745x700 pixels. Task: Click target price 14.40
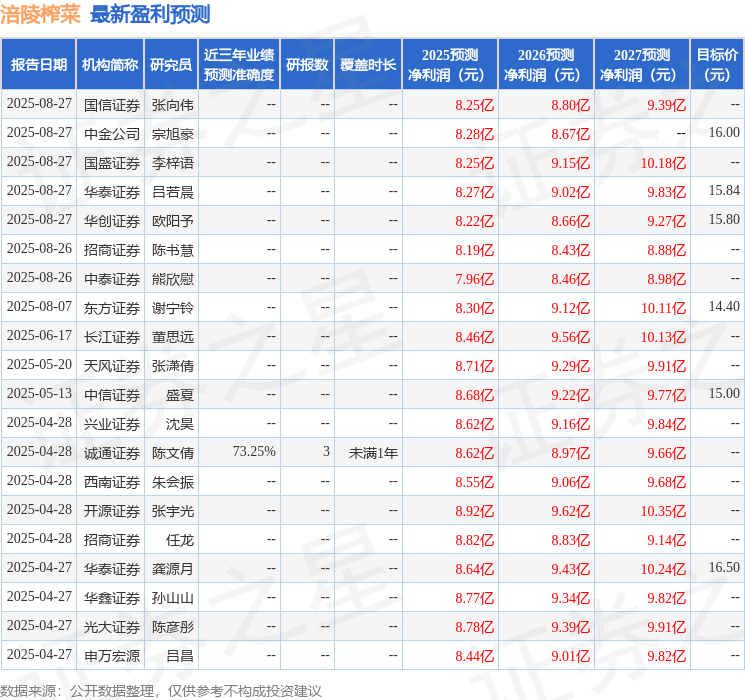tap(724, 306)
